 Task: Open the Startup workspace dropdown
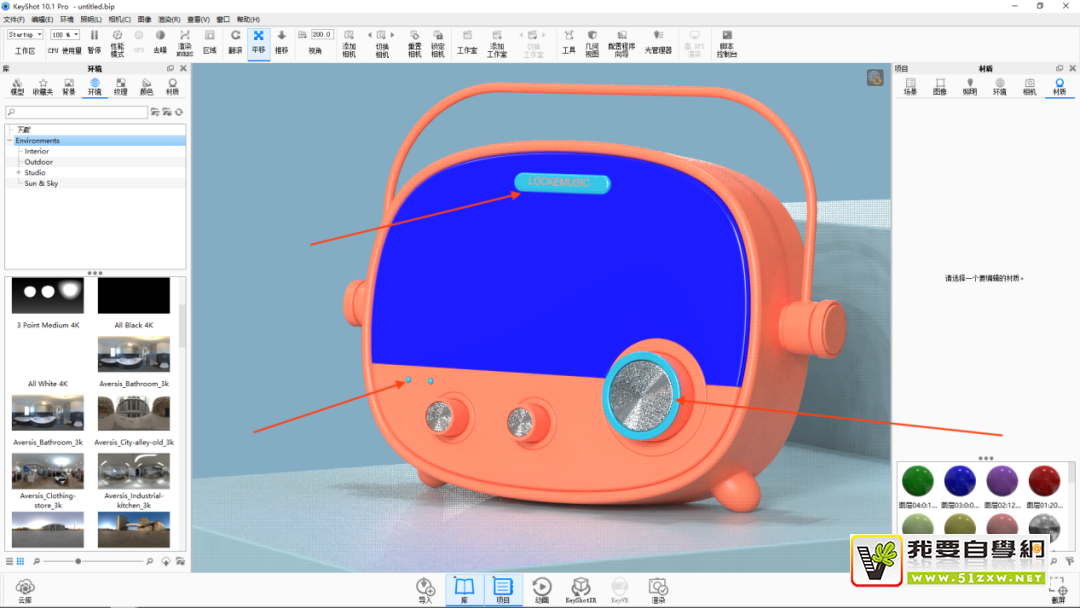25,35
